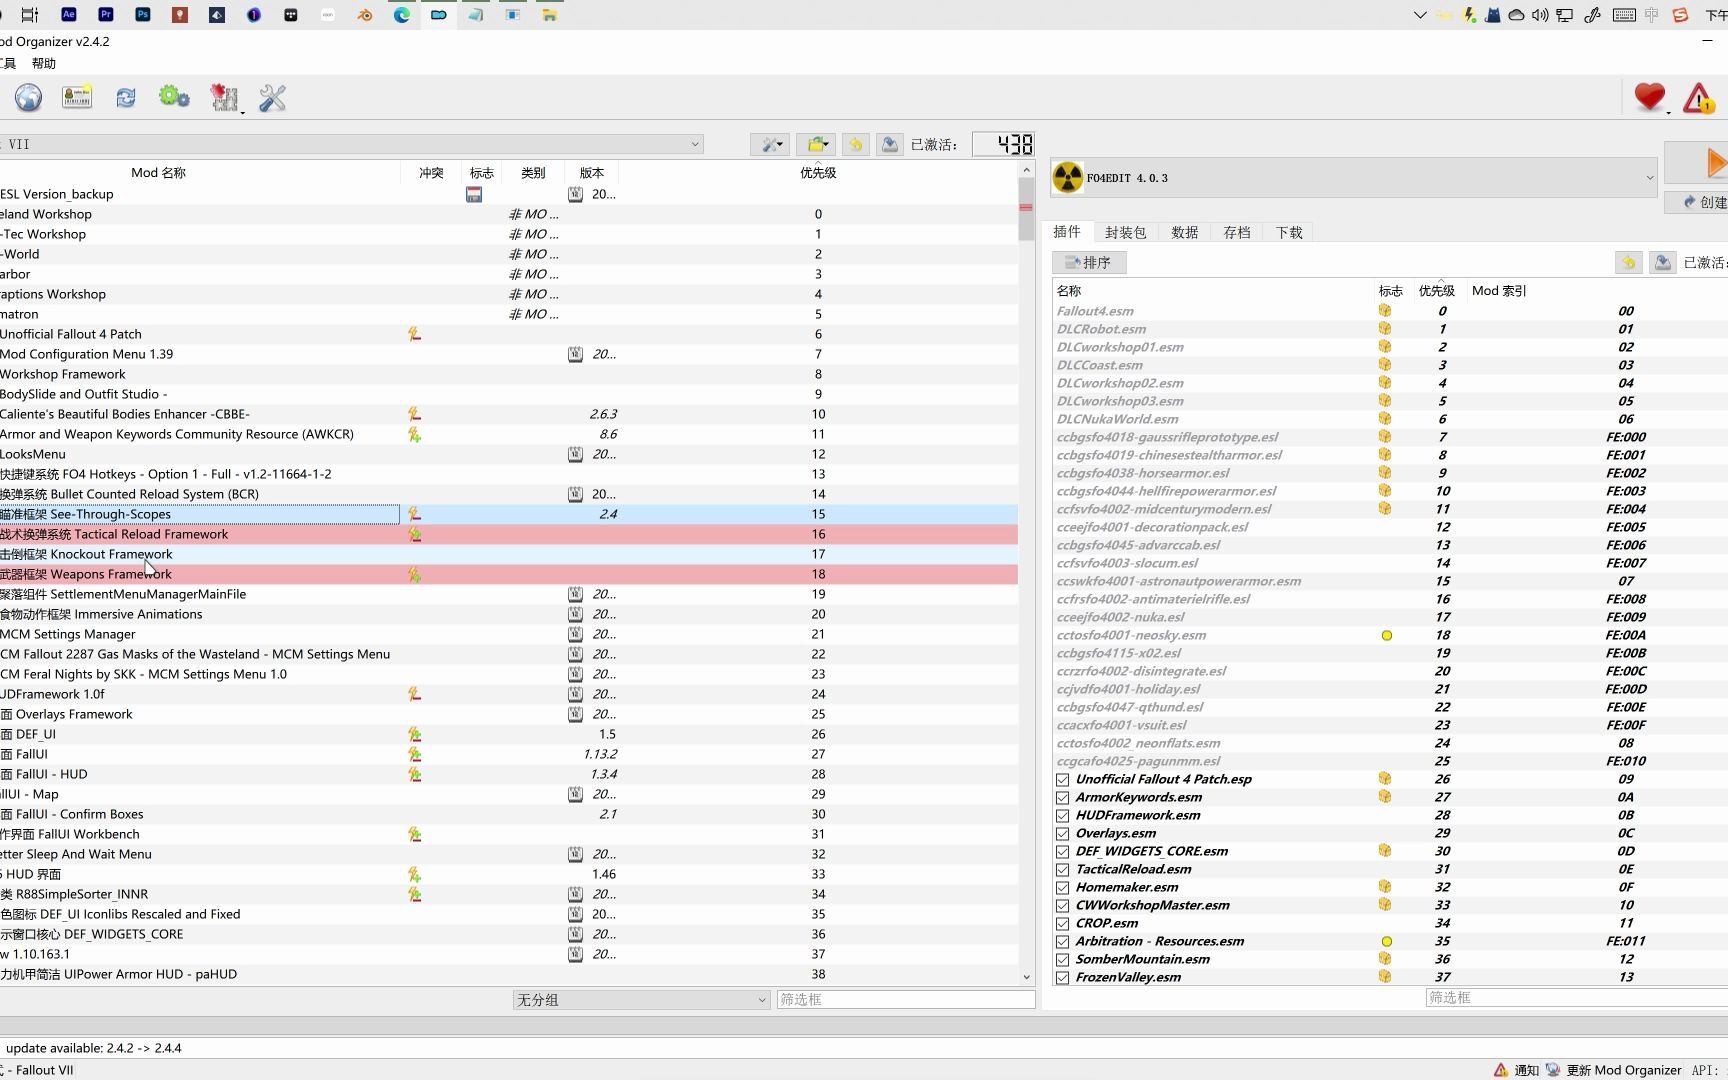Open Adobe After Effects from the taskbar
This screenshot has width=1728, height=1080.
69,14
